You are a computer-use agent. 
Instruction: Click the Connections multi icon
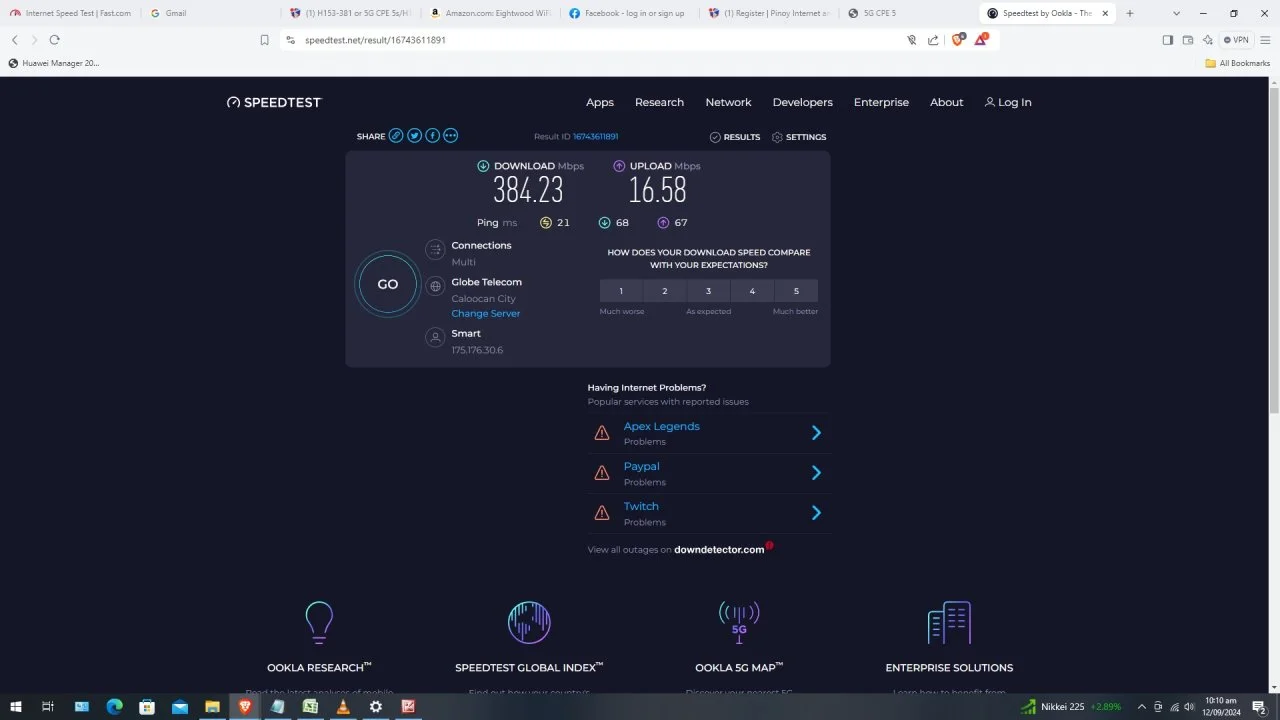pyautogui.click(x=435, y=250)
